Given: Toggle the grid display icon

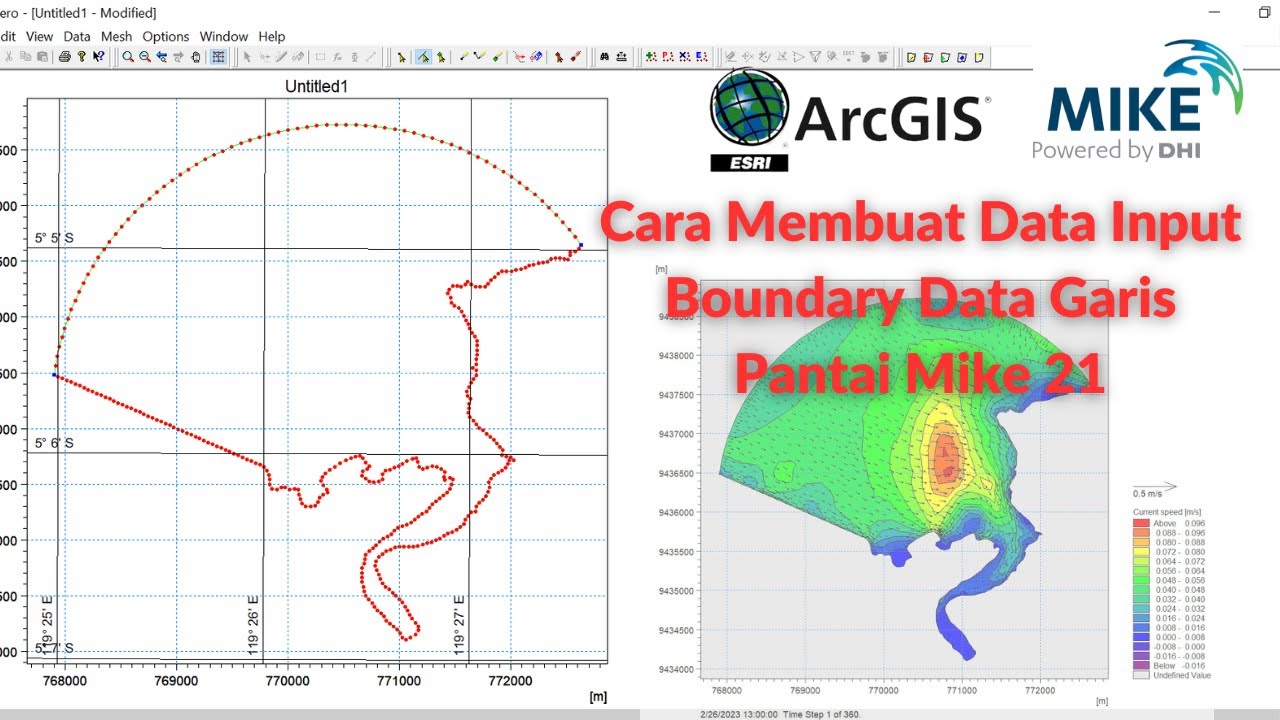Looking at the screenshot, I should pyautogui.click(x=219, y=57).
